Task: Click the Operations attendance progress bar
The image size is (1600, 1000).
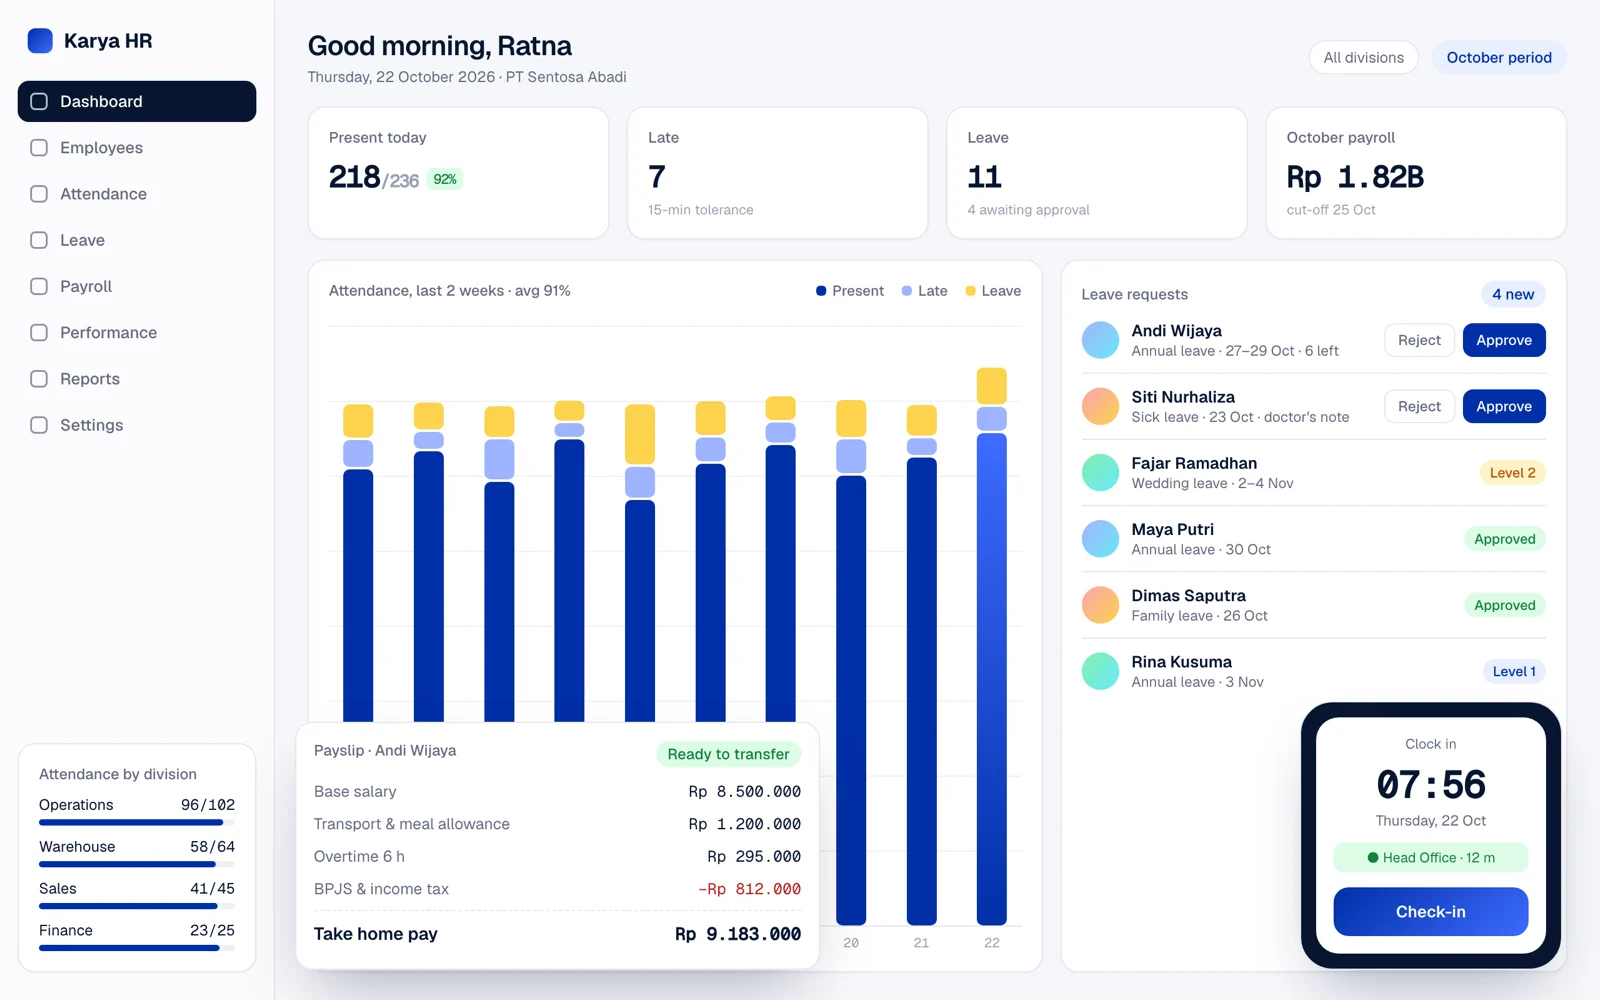Action: click(137, 823)
